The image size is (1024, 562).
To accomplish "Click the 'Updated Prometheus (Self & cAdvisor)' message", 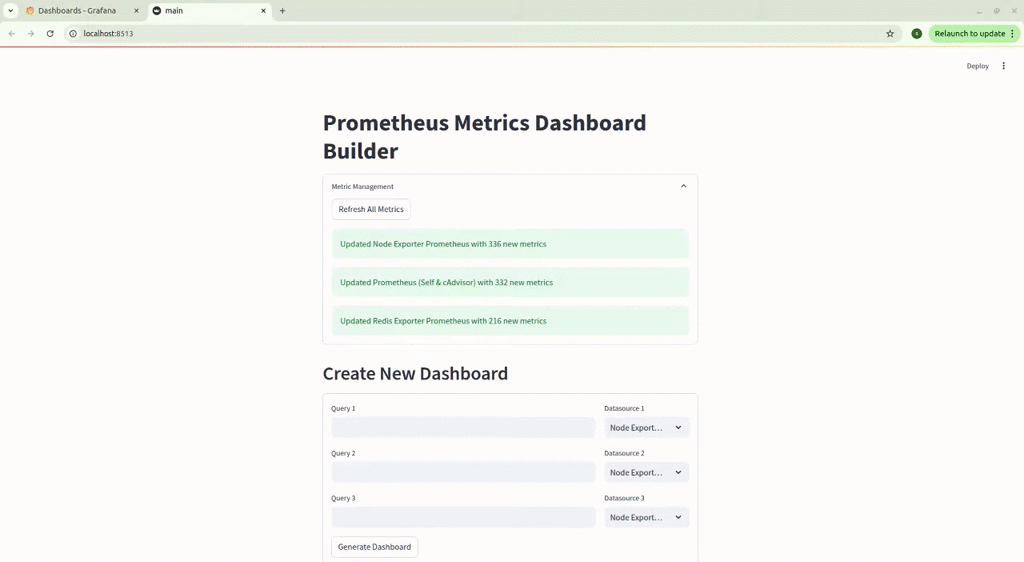I will pos(510,282).
